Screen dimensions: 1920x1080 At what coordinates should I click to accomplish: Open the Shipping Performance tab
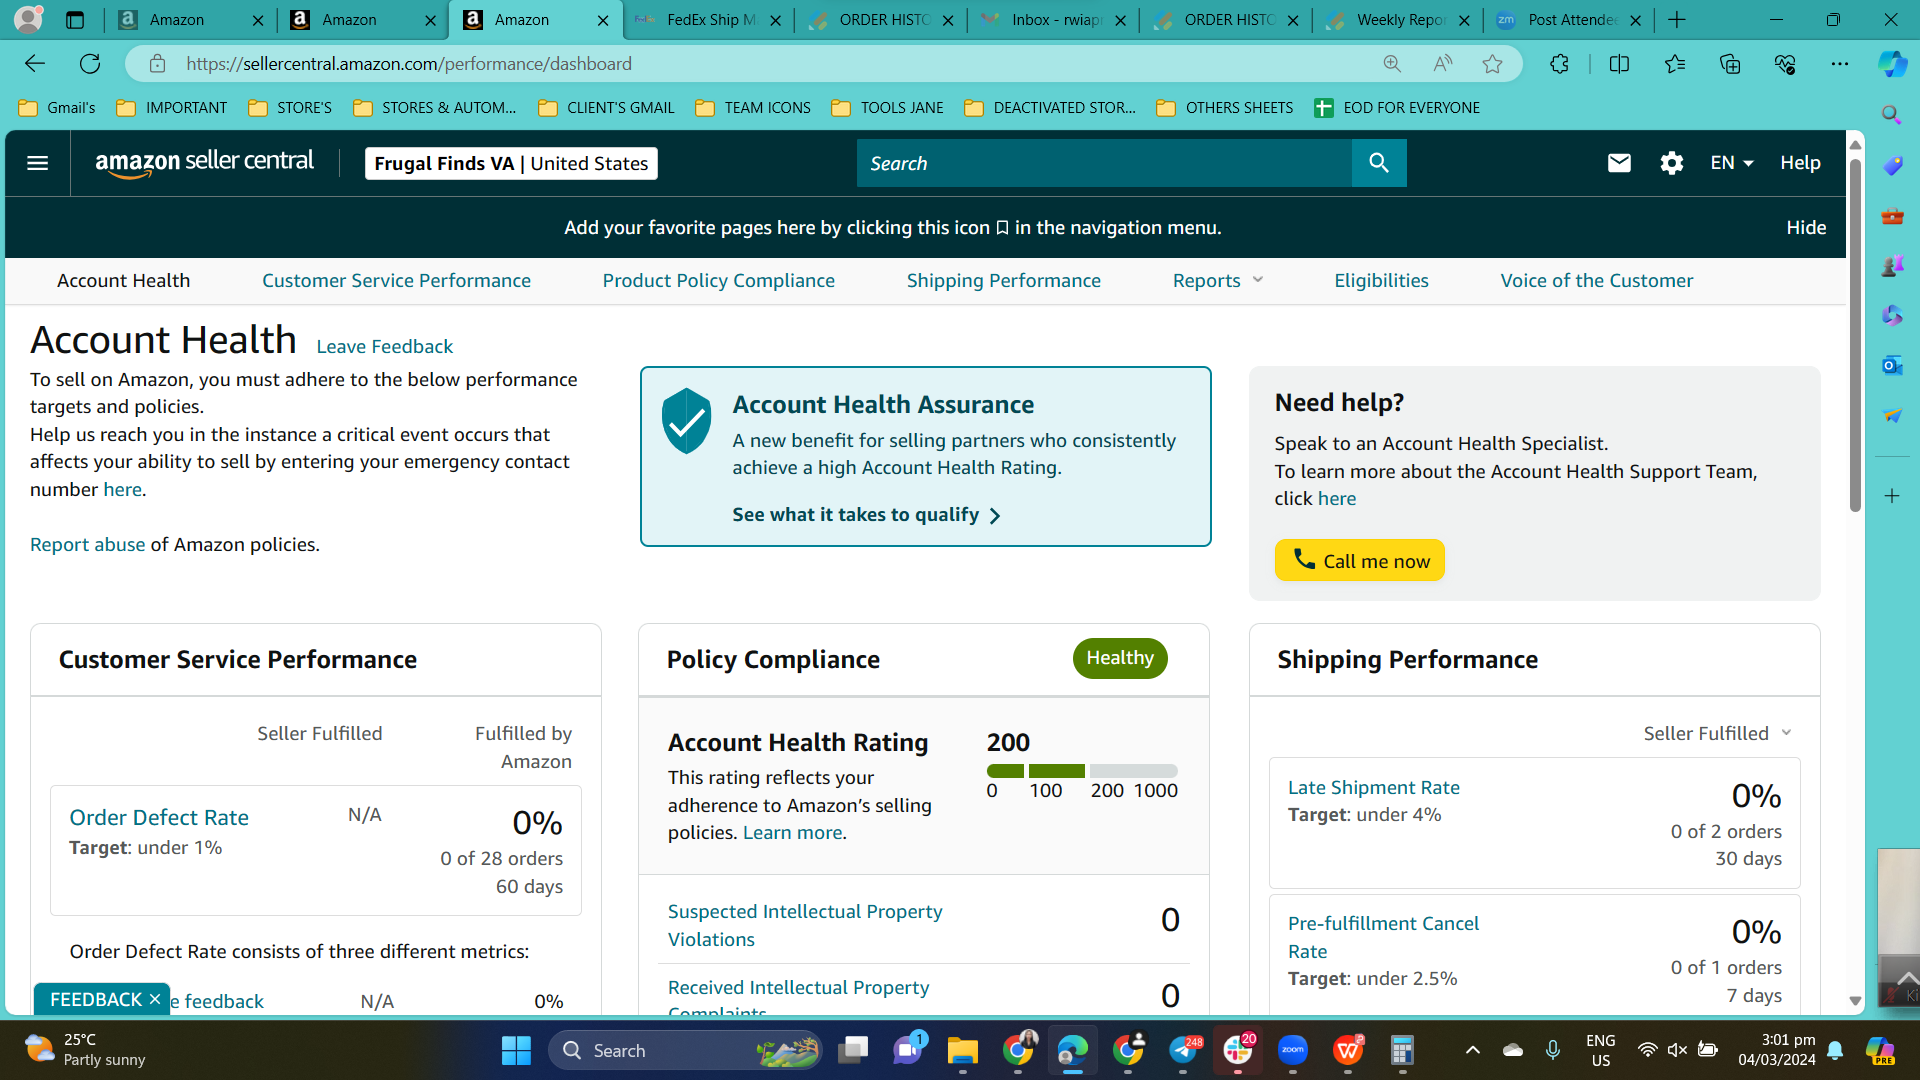pos(1003,281)
